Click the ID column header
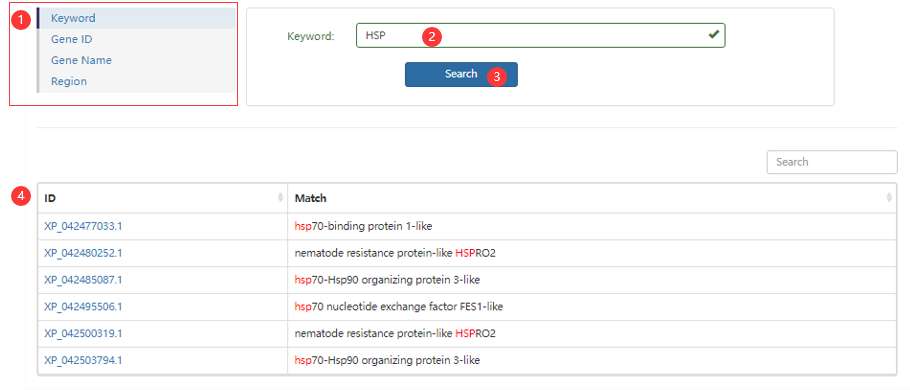 (162, 198)
